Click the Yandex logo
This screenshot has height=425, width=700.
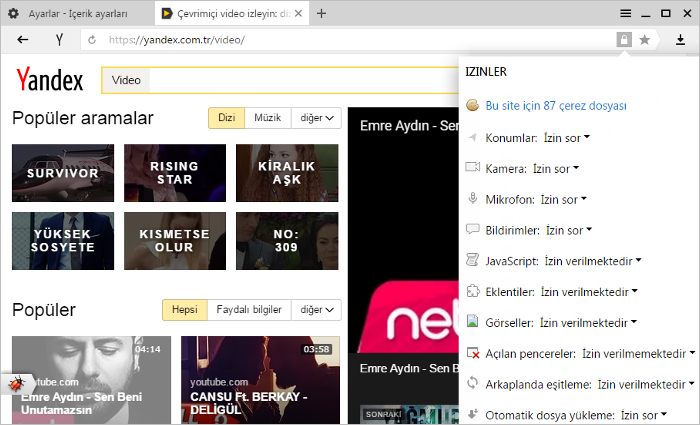(x=50, y=79)
